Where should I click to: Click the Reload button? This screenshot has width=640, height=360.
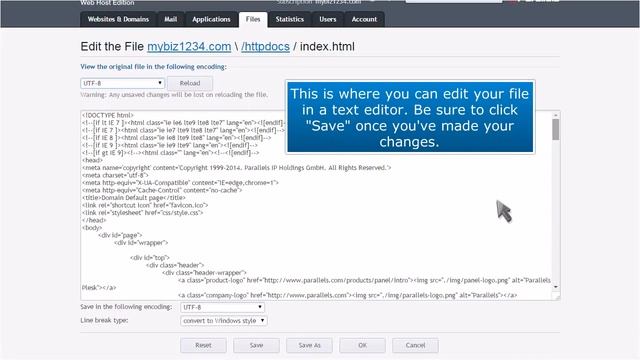click(x=190, y=83)
